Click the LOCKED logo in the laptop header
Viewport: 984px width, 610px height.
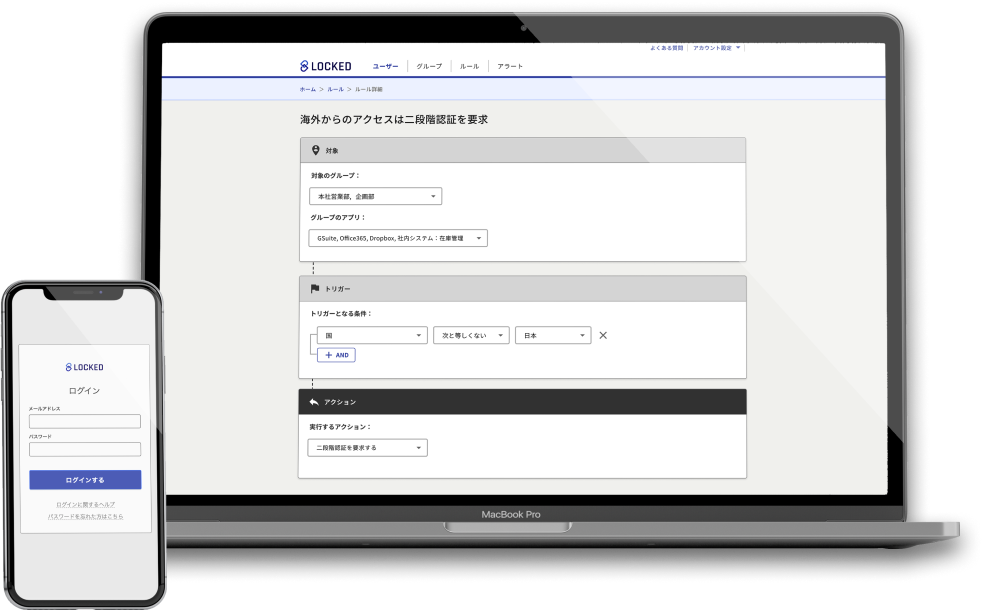326,66
